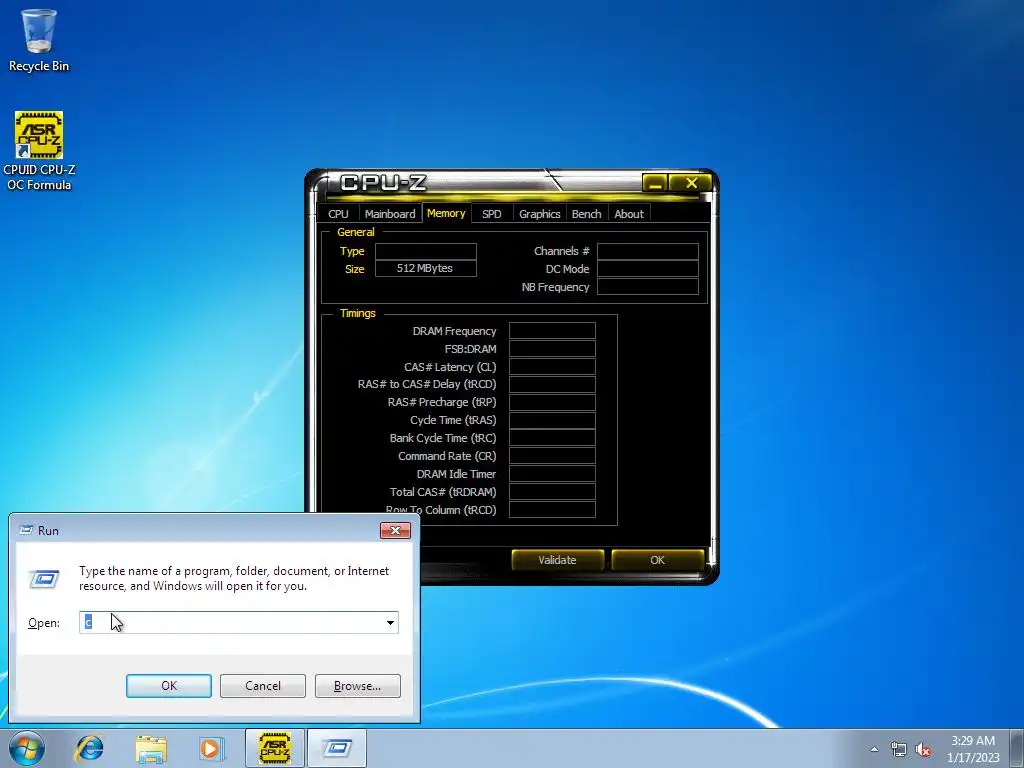1024x768 pixels.
Task: Click the General group heading
Action: click(x=355, y=232)
